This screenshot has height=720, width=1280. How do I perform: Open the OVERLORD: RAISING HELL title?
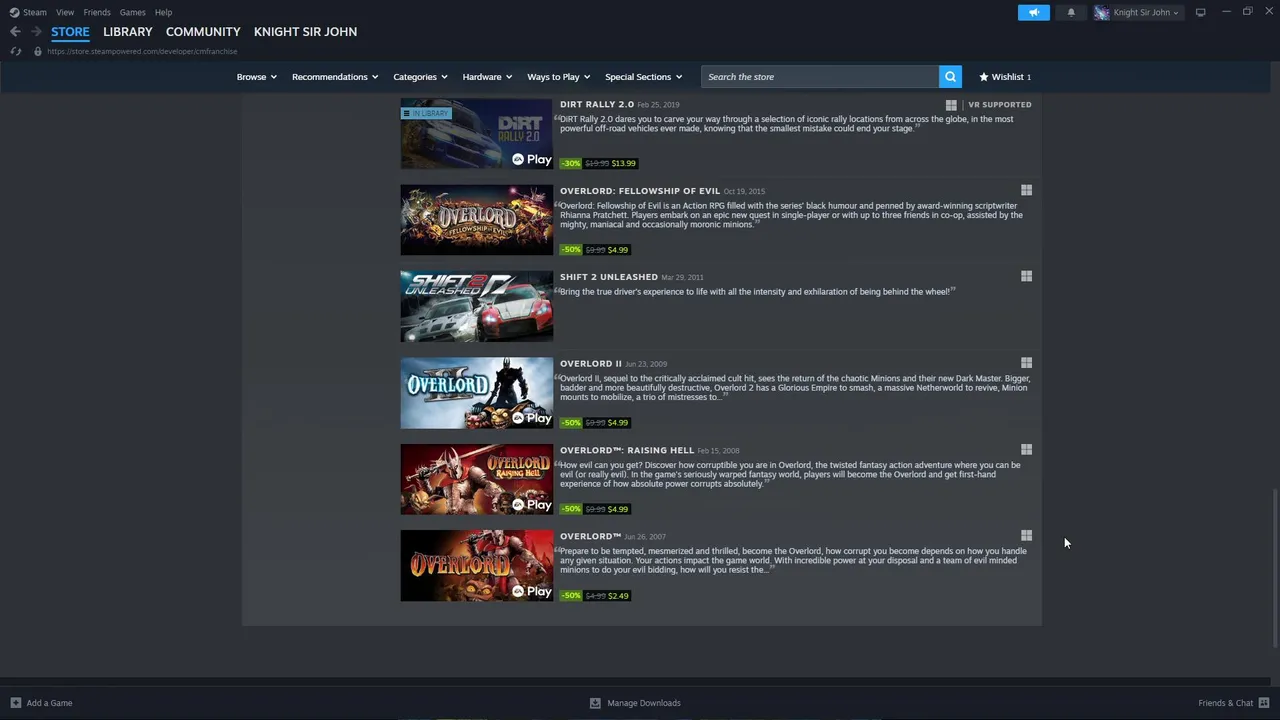[x=627, y=450]
